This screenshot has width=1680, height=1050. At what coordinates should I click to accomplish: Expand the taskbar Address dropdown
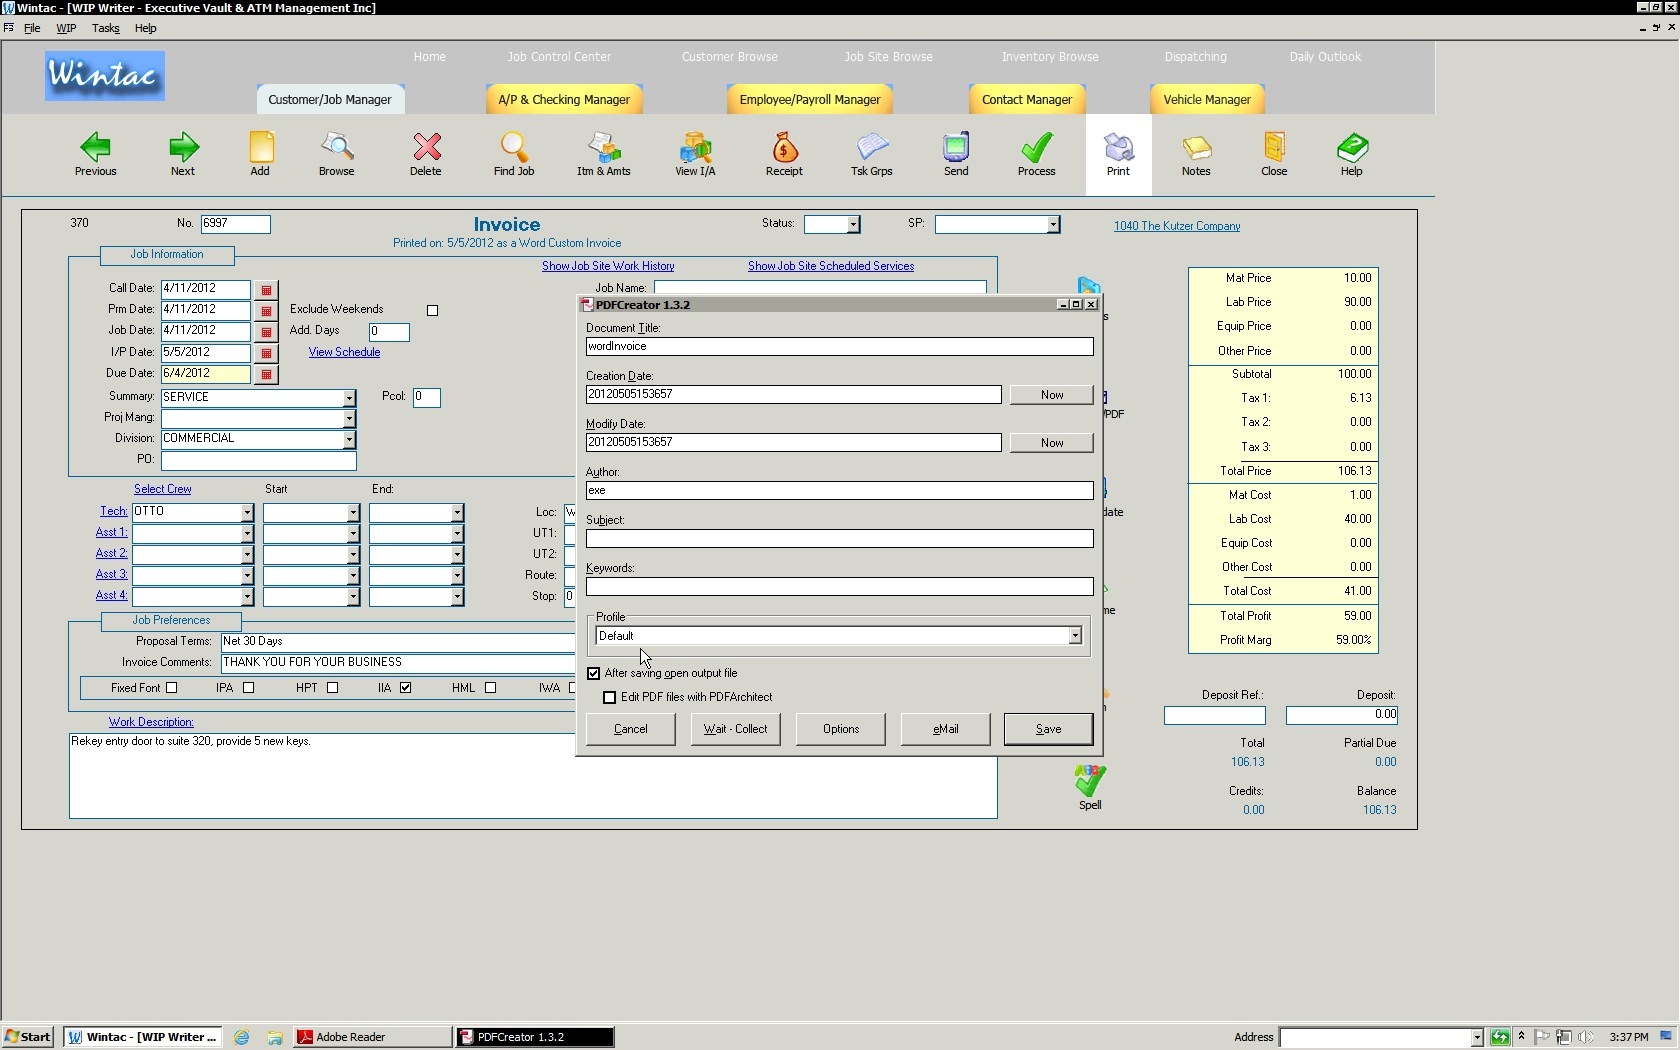click(x=1476, y=1038)
